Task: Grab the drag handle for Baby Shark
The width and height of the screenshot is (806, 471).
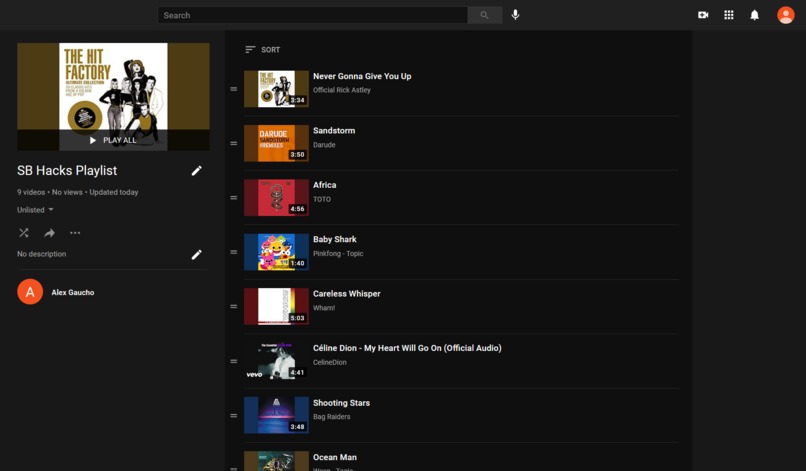Action: click(x=234, y=252)
